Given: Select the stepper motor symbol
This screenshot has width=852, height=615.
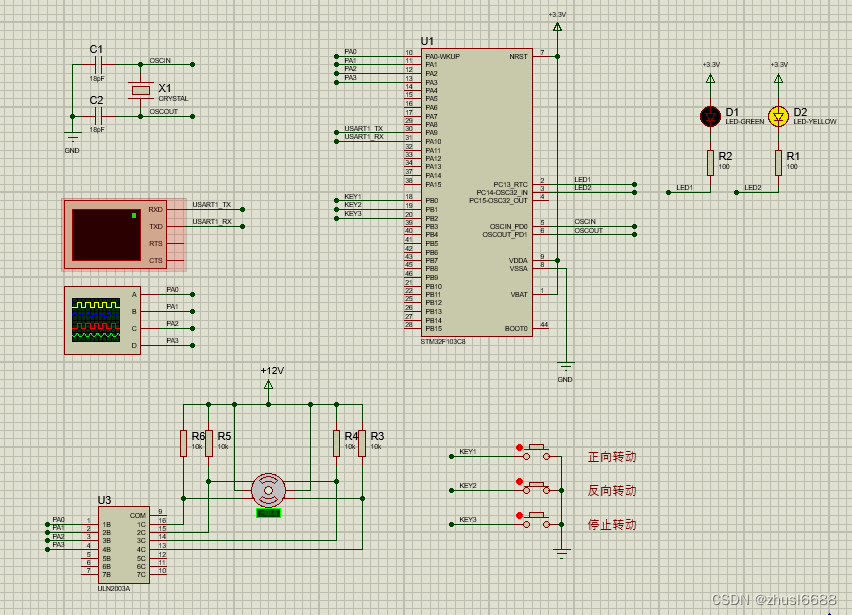Looking at the screenshot, I should pyautogui.click(x=269, y=488).
